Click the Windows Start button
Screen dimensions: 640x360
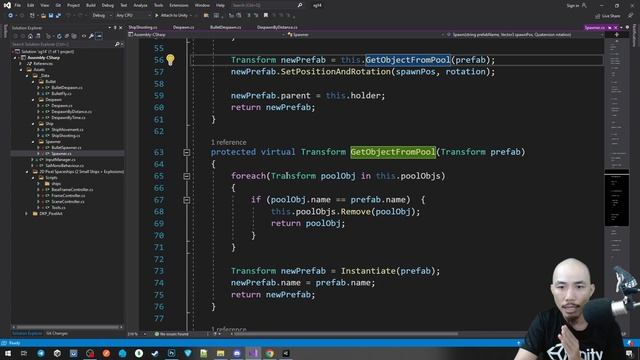(8, 353)
